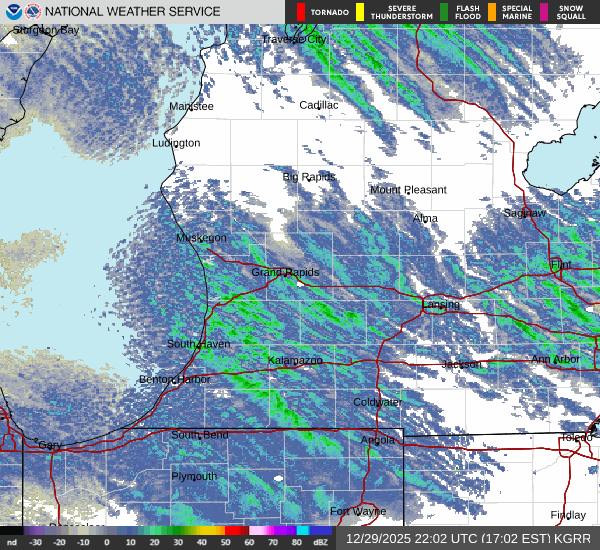Click the National Weather Service title text
Viewport: 600px width, 550px height.
coord(134,12)
